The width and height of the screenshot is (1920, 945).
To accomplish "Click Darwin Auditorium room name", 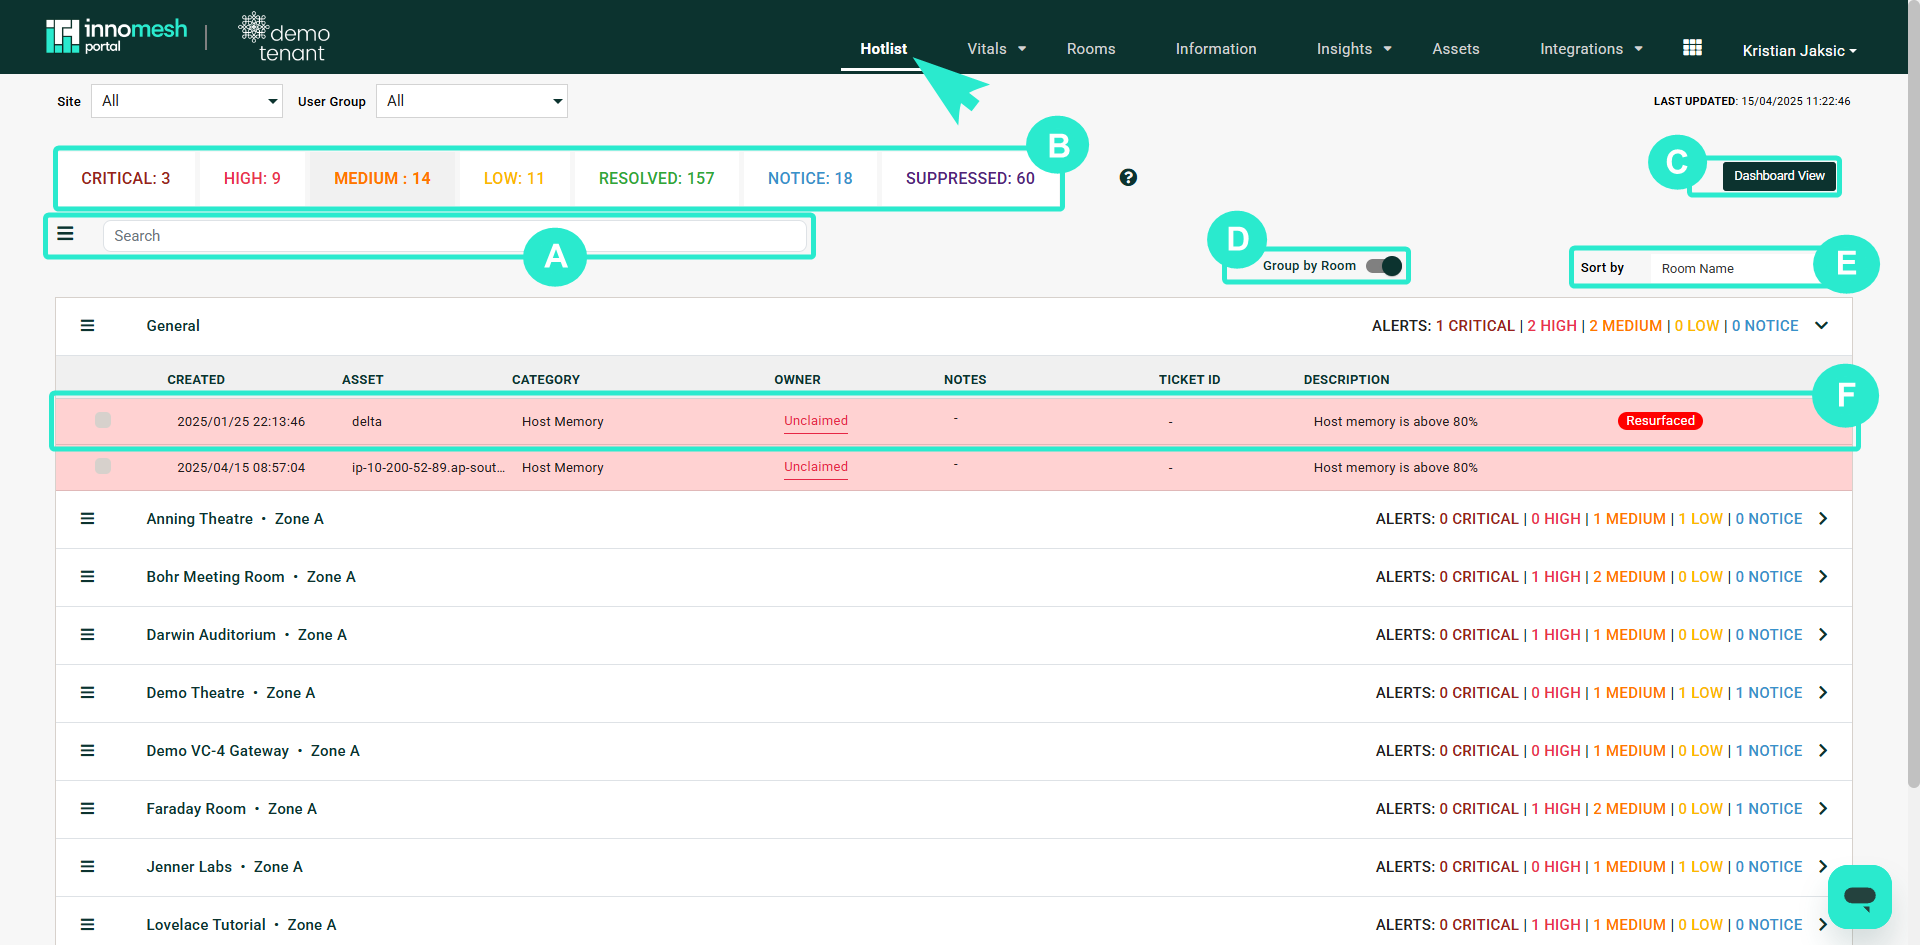I will coord(211,635).
